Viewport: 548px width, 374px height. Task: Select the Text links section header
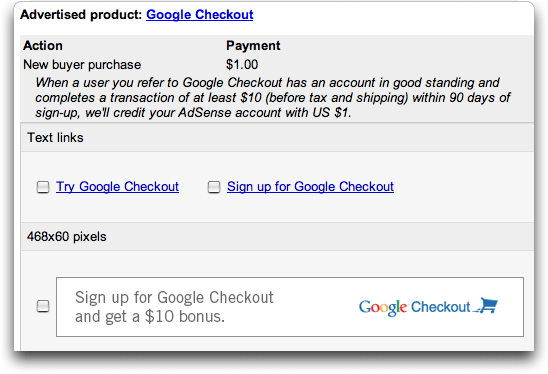click(x=277, y=138)
